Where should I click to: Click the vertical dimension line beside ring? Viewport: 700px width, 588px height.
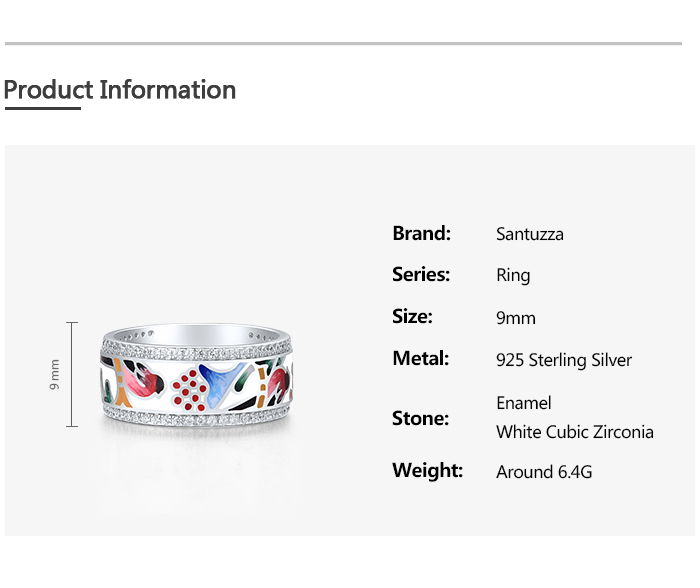click(72, 374)
